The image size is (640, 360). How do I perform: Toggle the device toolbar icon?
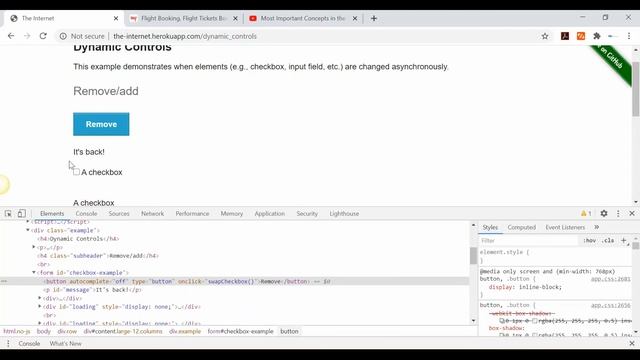tap(22, 213)
